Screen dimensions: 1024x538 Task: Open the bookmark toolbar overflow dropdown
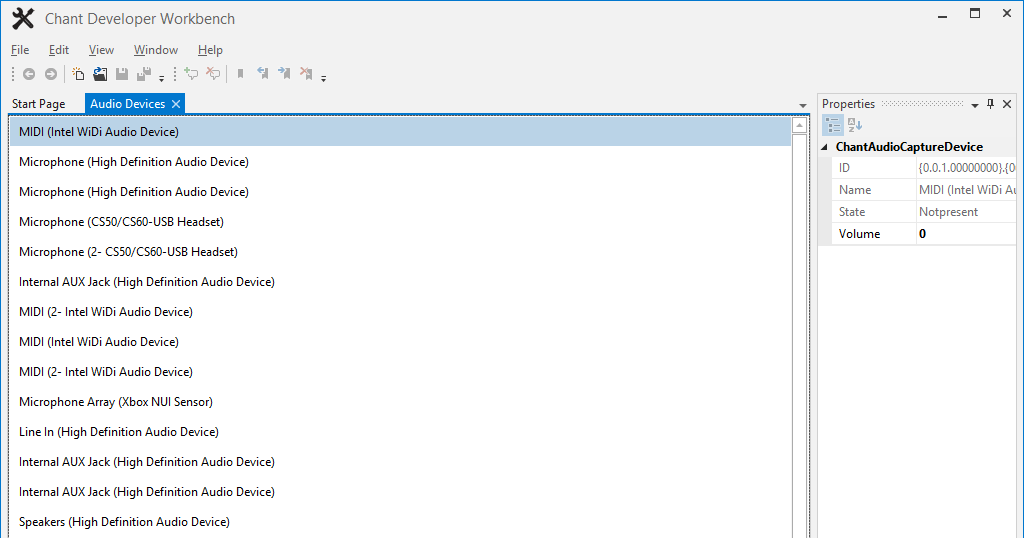(323, 79)
